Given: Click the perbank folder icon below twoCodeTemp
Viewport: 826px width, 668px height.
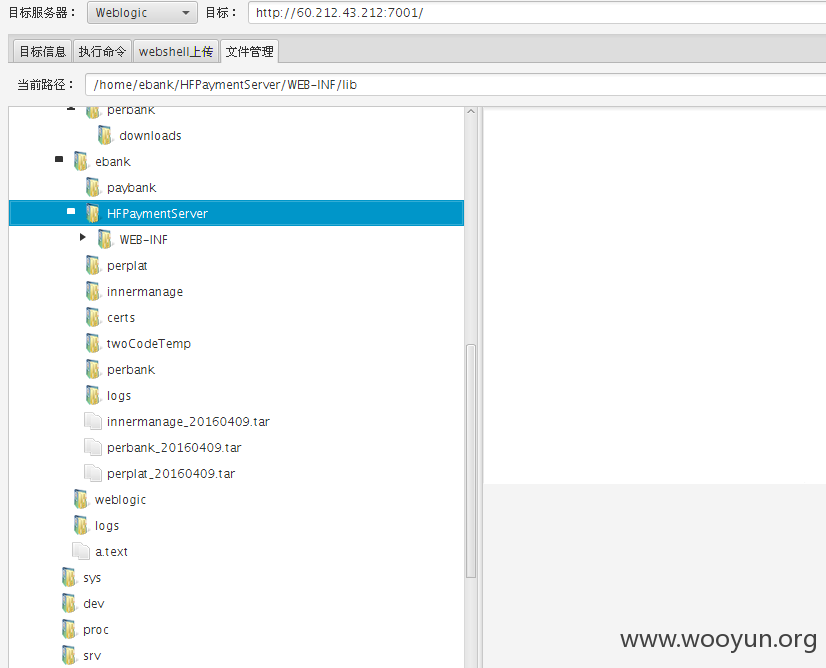Looking at the screenshot, I should coord(93,369).
